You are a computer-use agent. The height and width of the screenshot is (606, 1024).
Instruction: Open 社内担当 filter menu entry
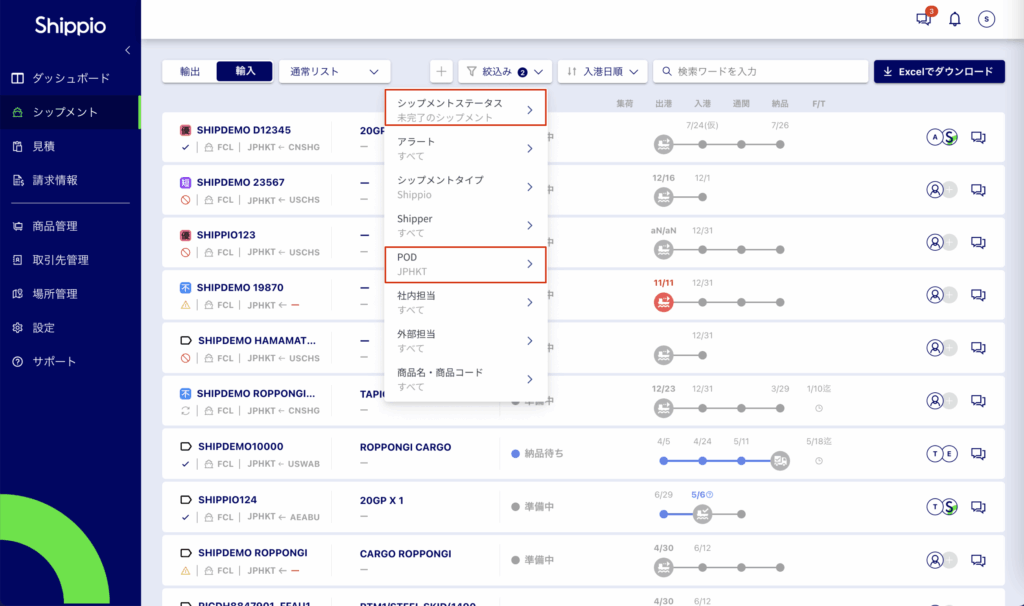pos(466,302)
